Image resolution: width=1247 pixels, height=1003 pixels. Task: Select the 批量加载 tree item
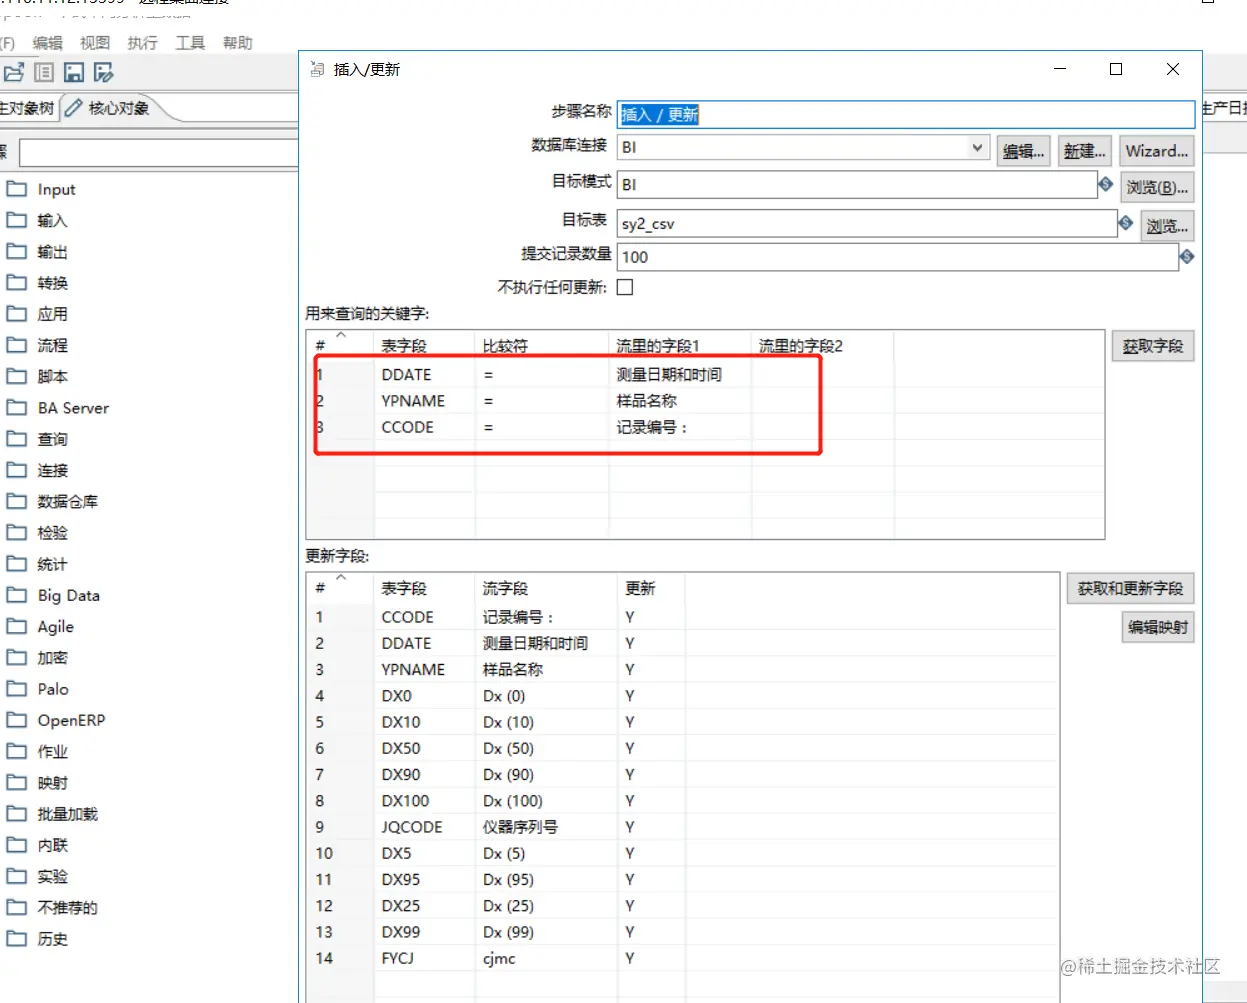68,814
